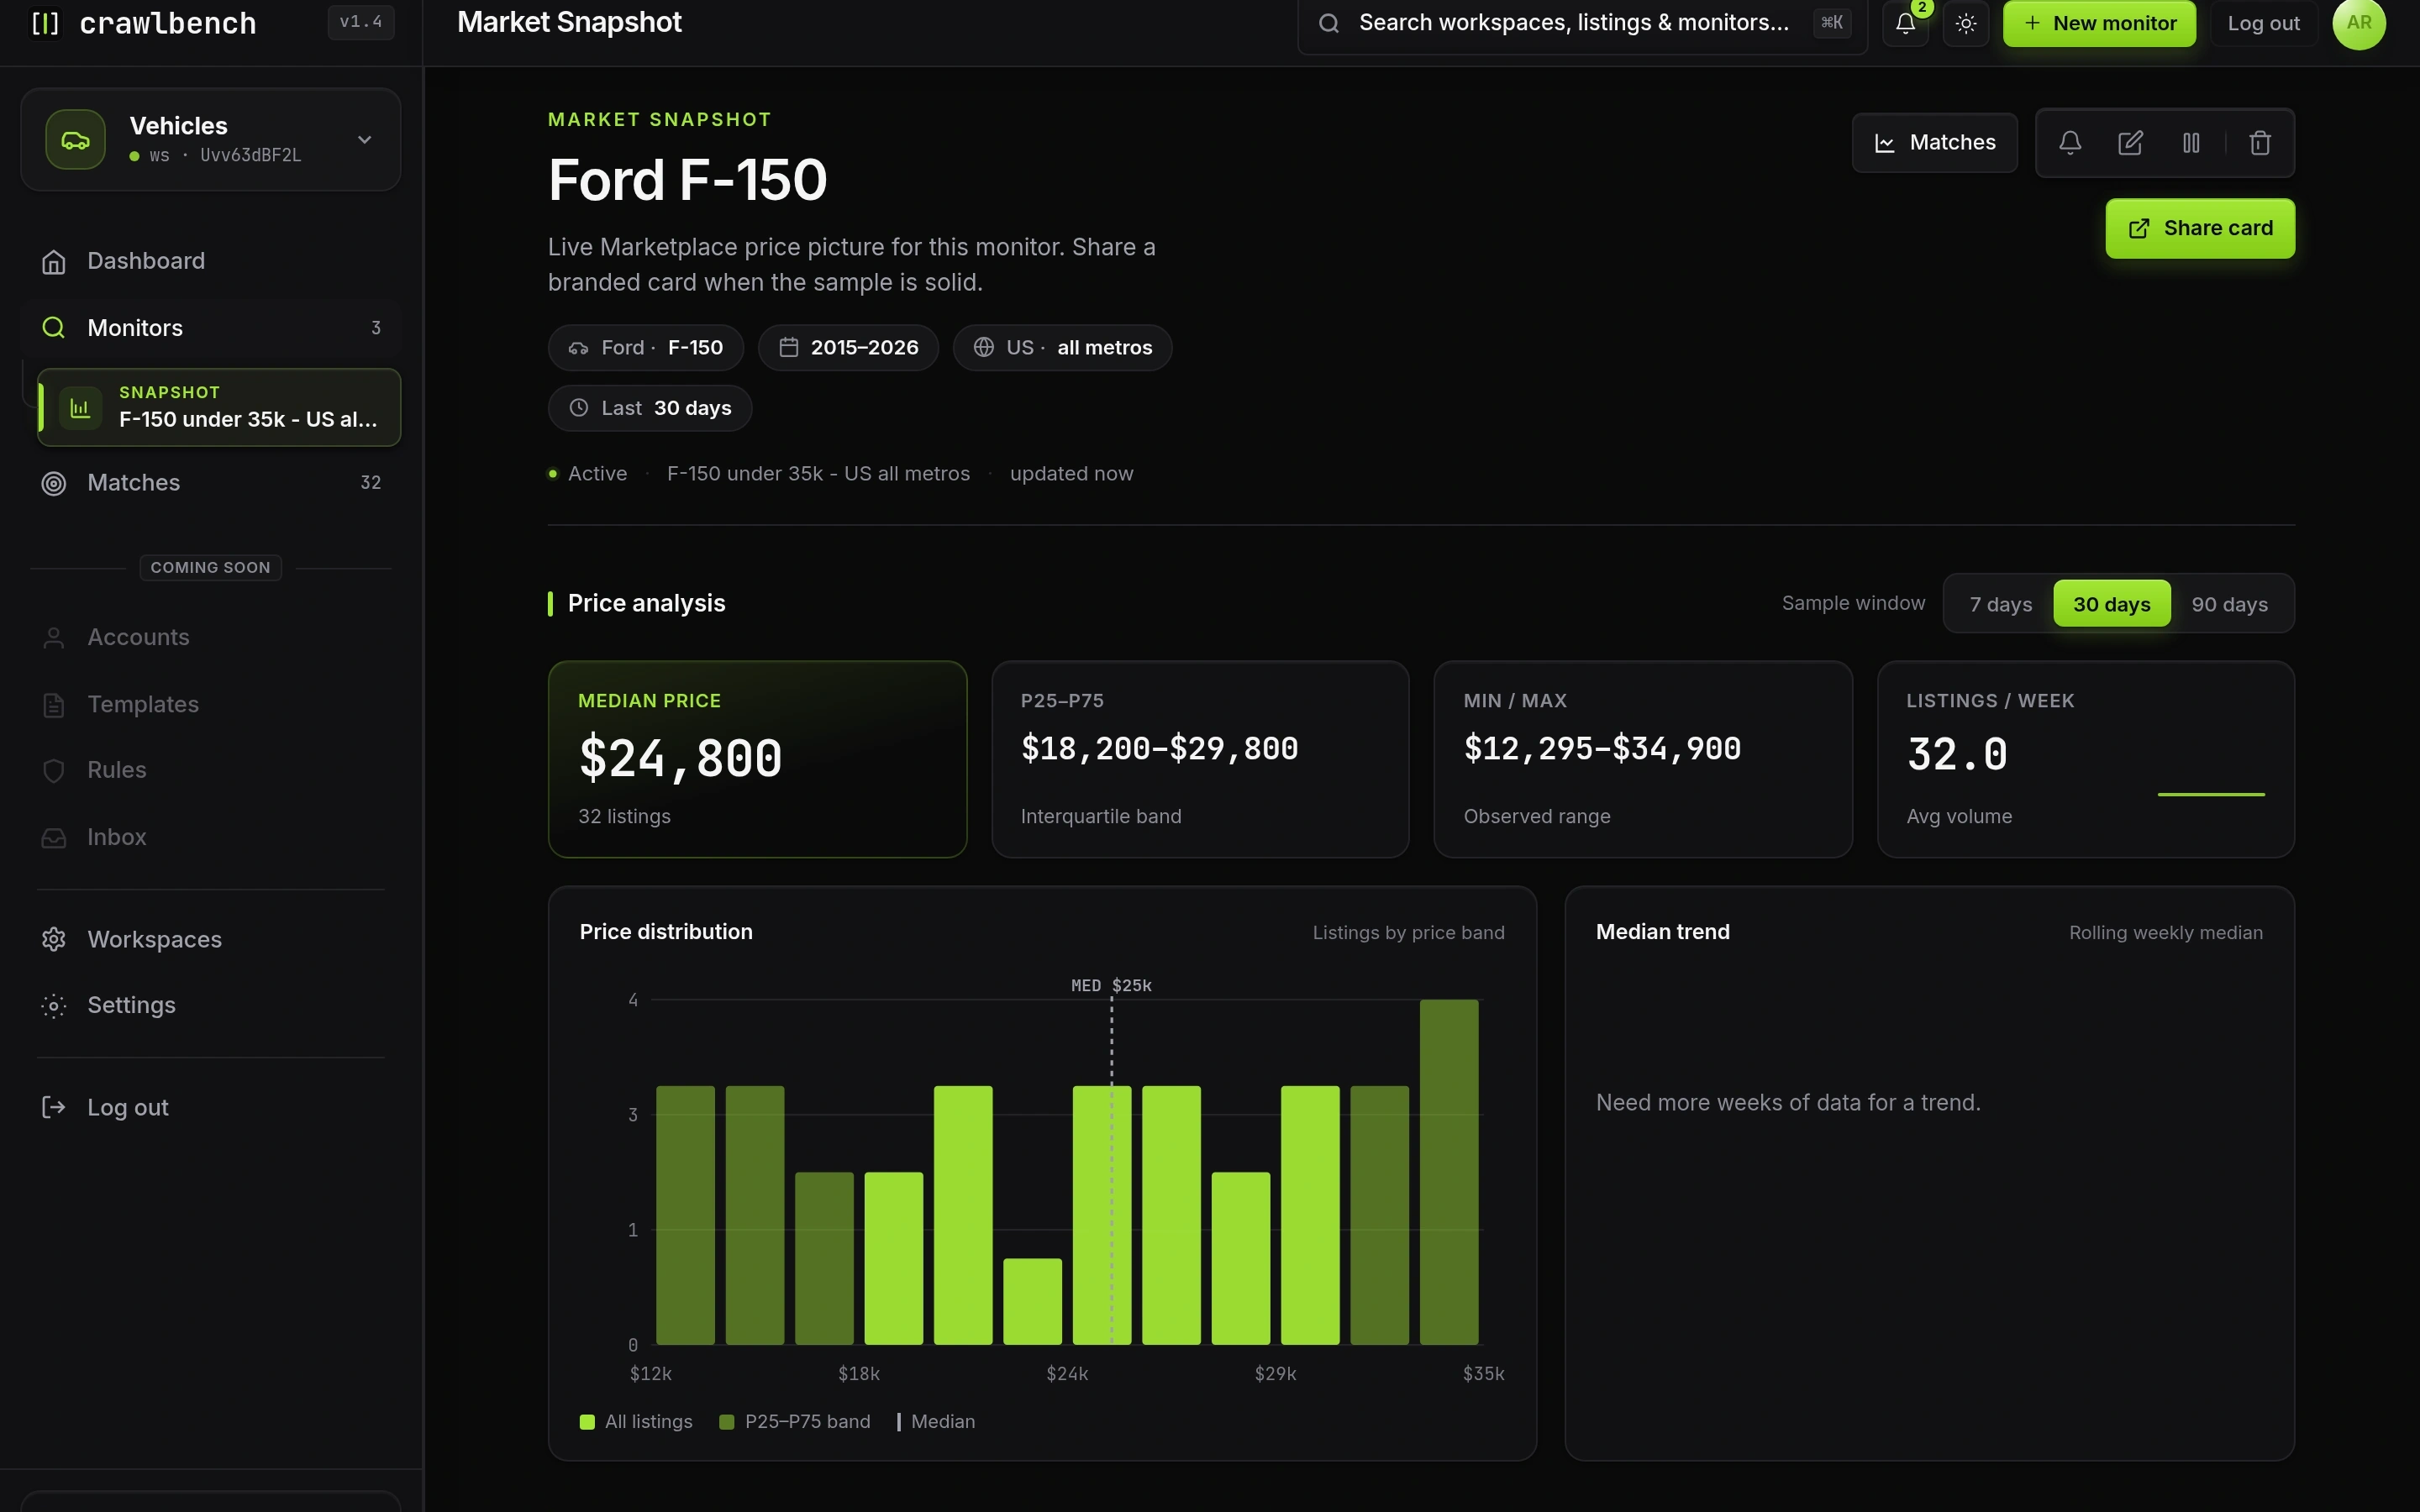Open Matches in the sidebar

pos(211,483)
